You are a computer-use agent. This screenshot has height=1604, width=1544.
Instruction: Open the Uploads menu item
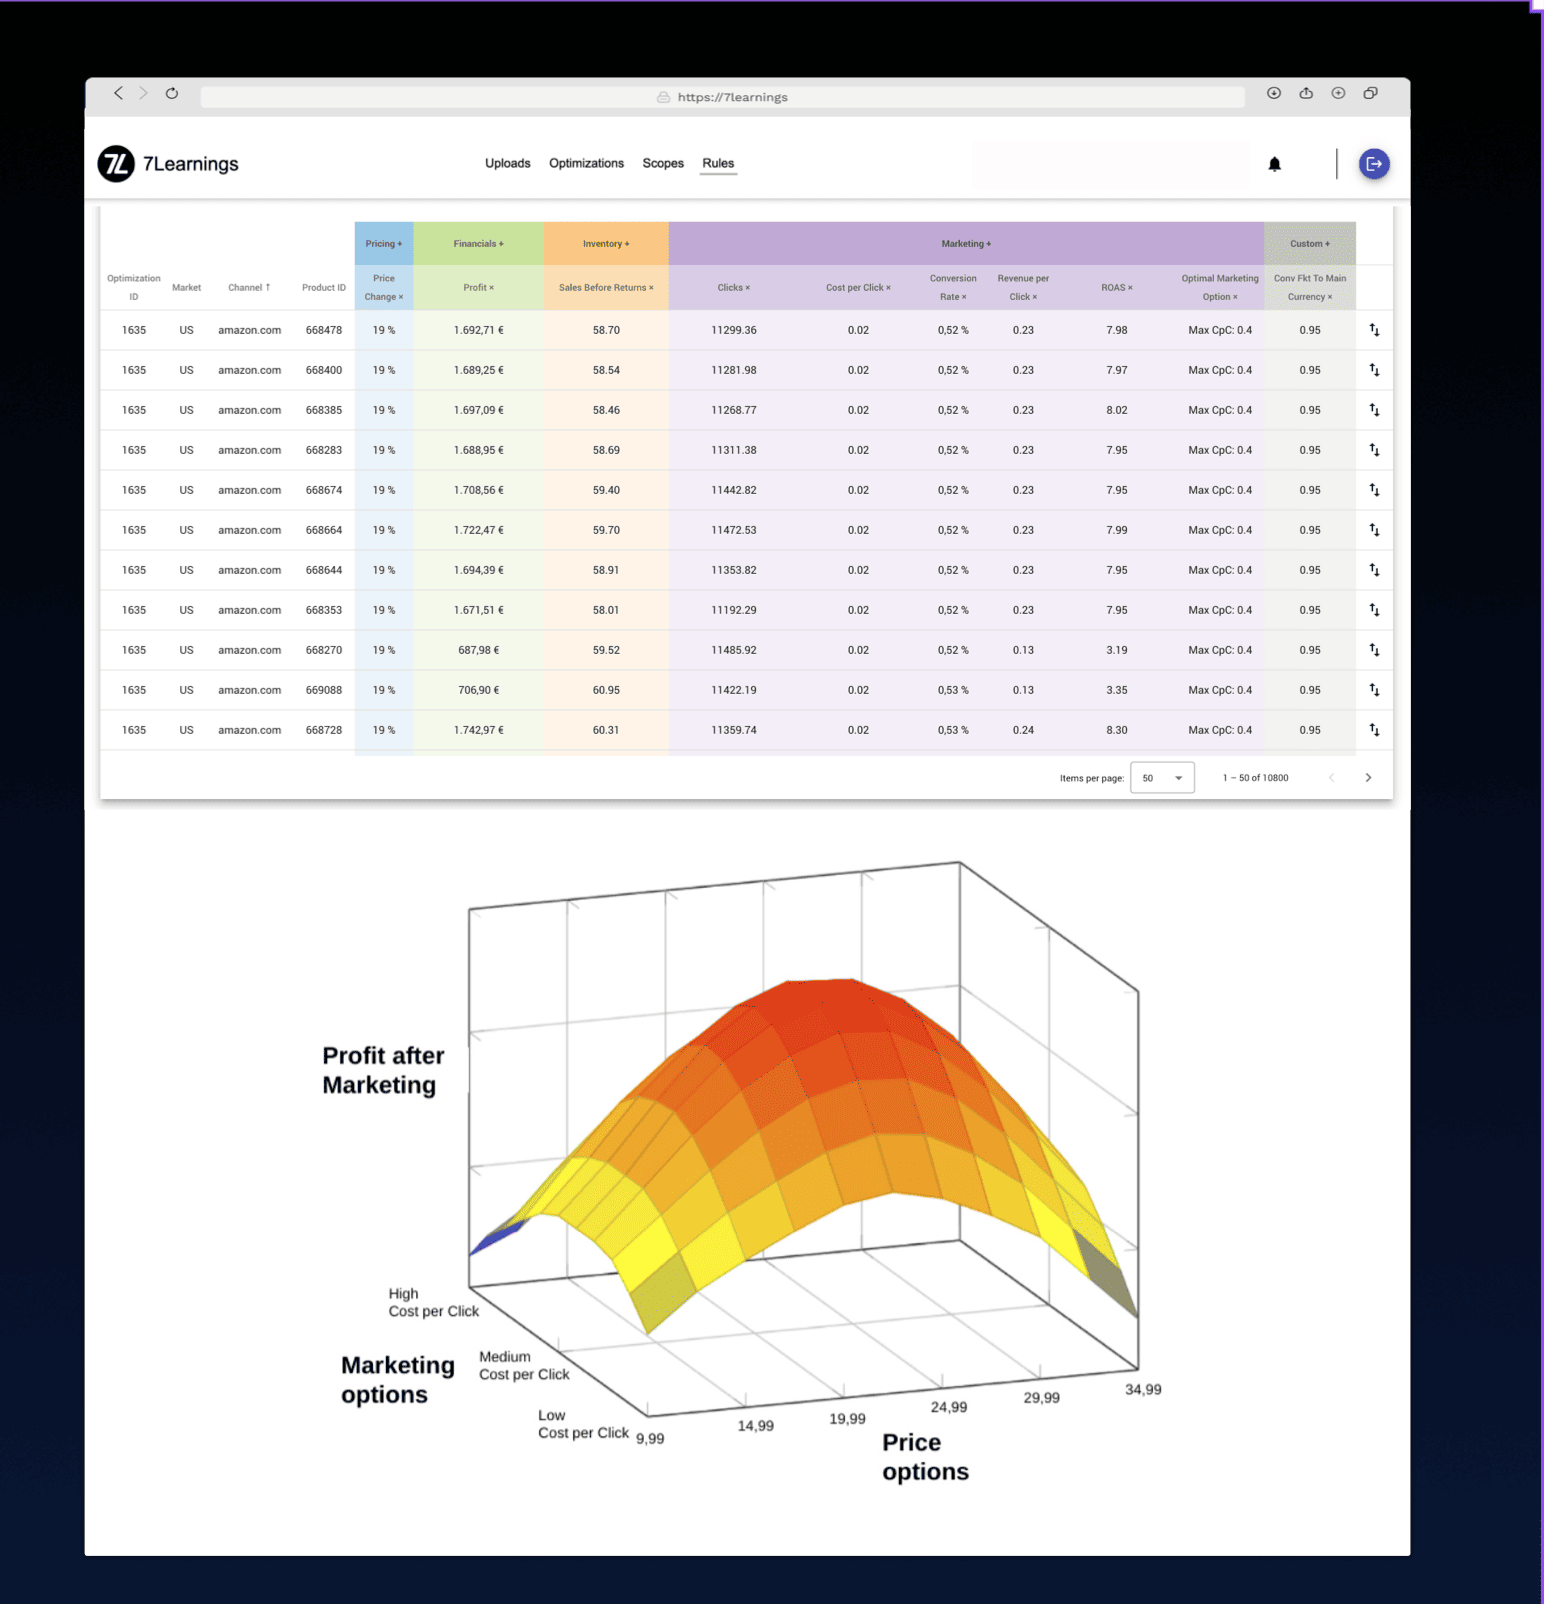508,163
